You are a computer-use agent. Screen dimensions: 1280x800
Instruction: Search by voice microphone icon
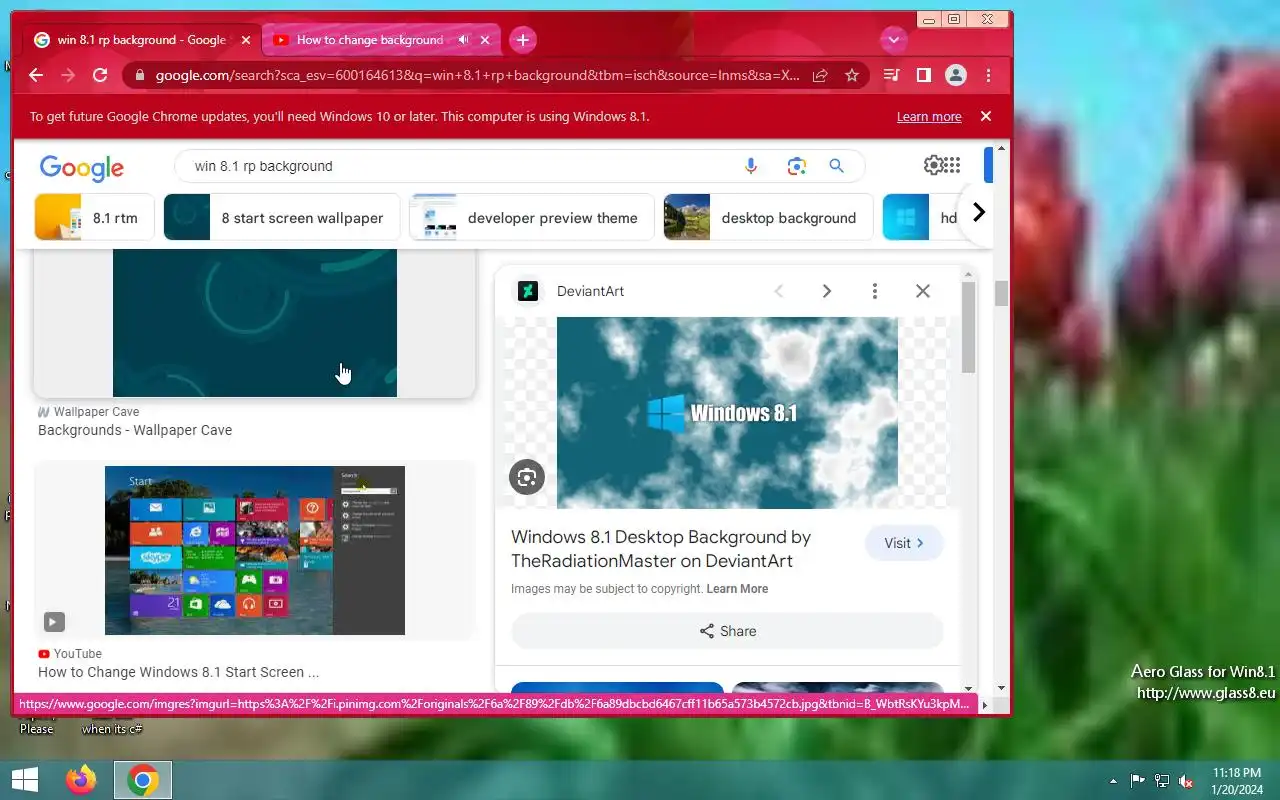pos(751,166)
